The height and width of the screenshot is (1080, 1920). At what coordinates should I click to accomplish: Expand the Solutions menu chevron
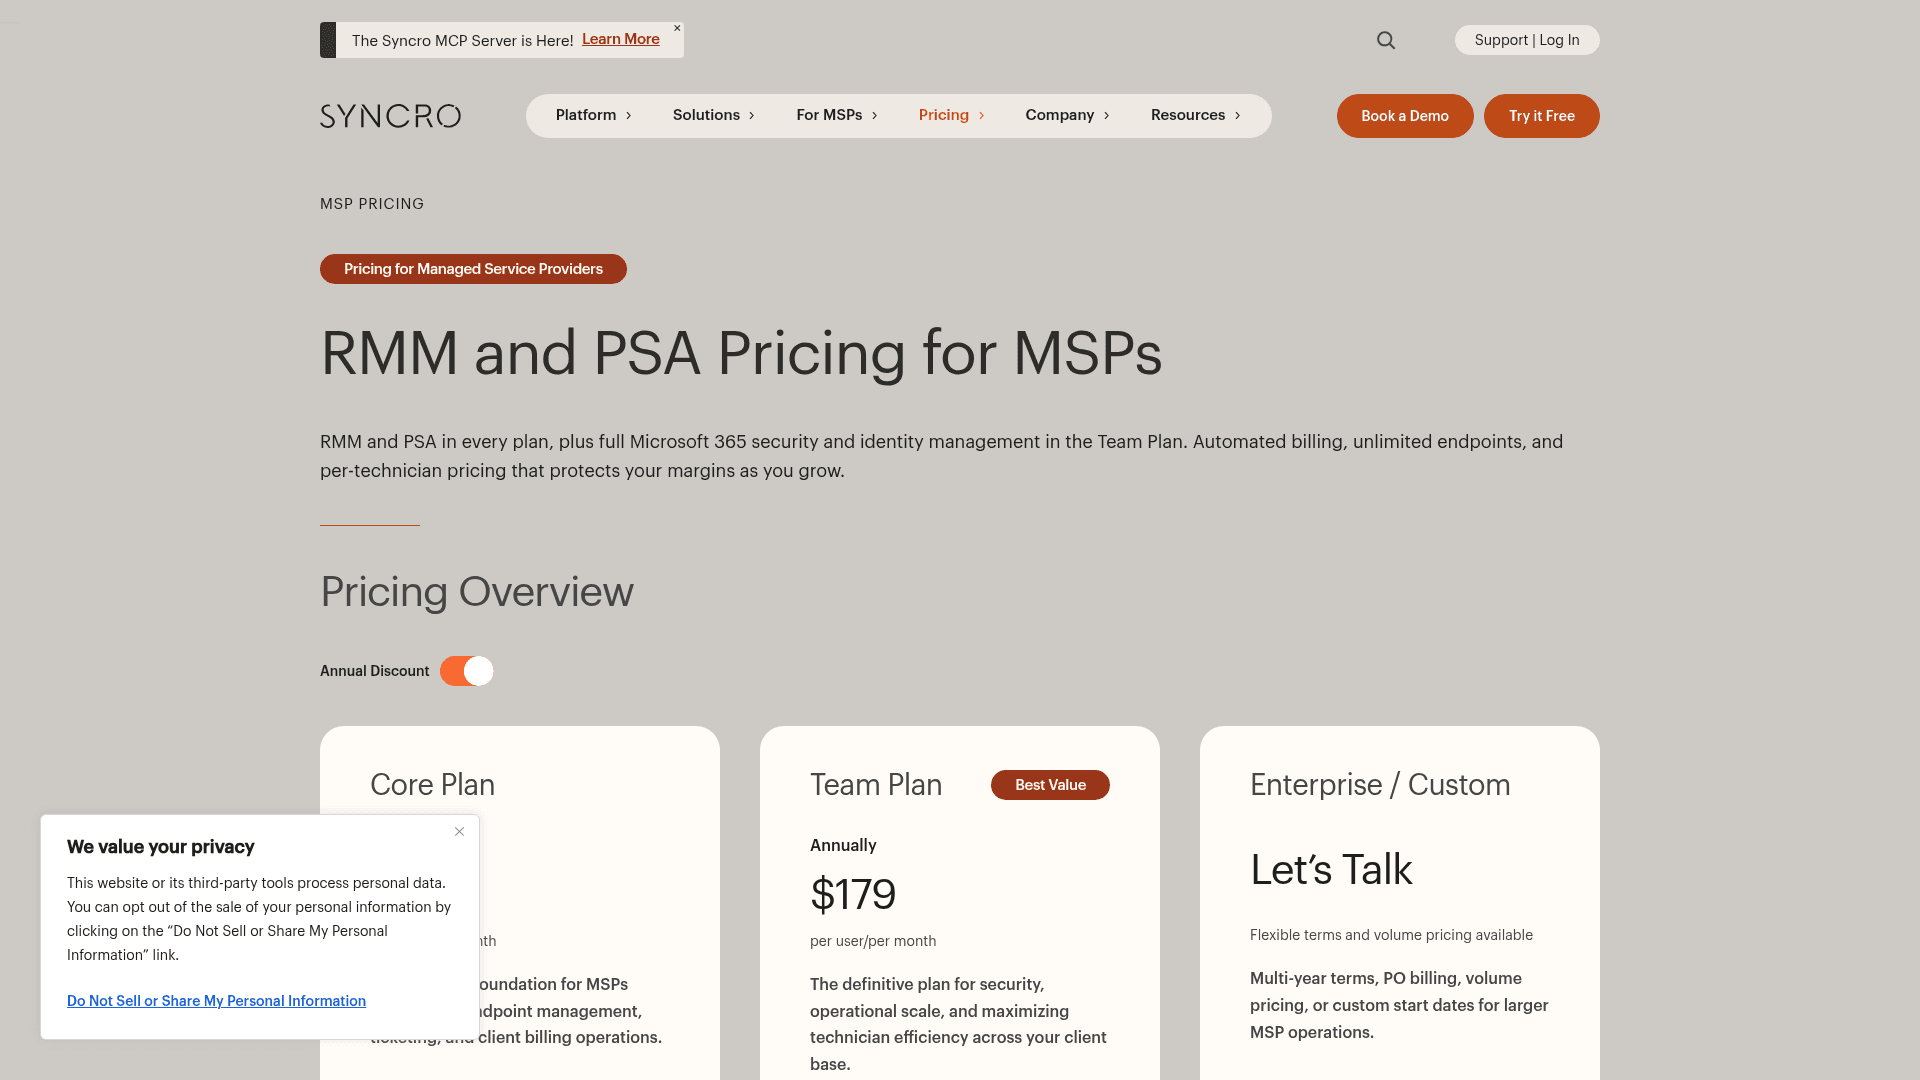[x=752, y=116]
